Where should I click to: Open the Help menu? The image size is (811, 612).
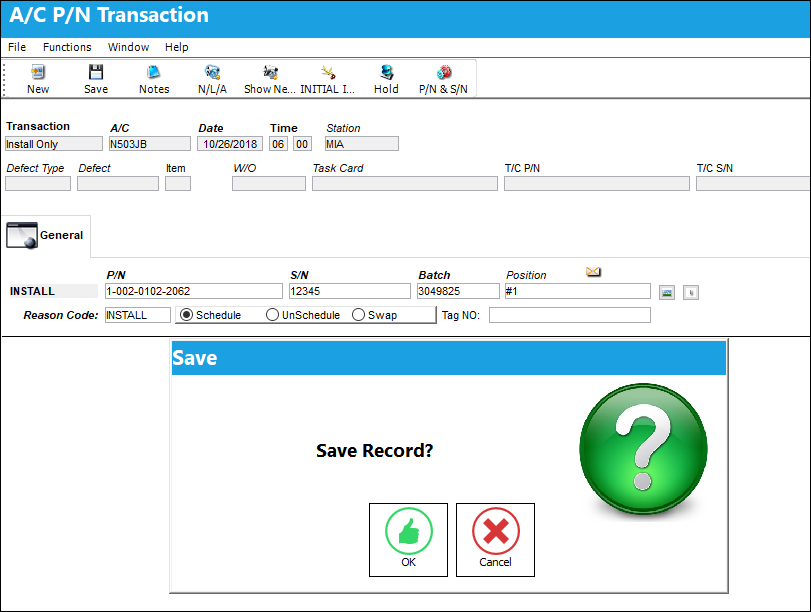pos(176,47)
